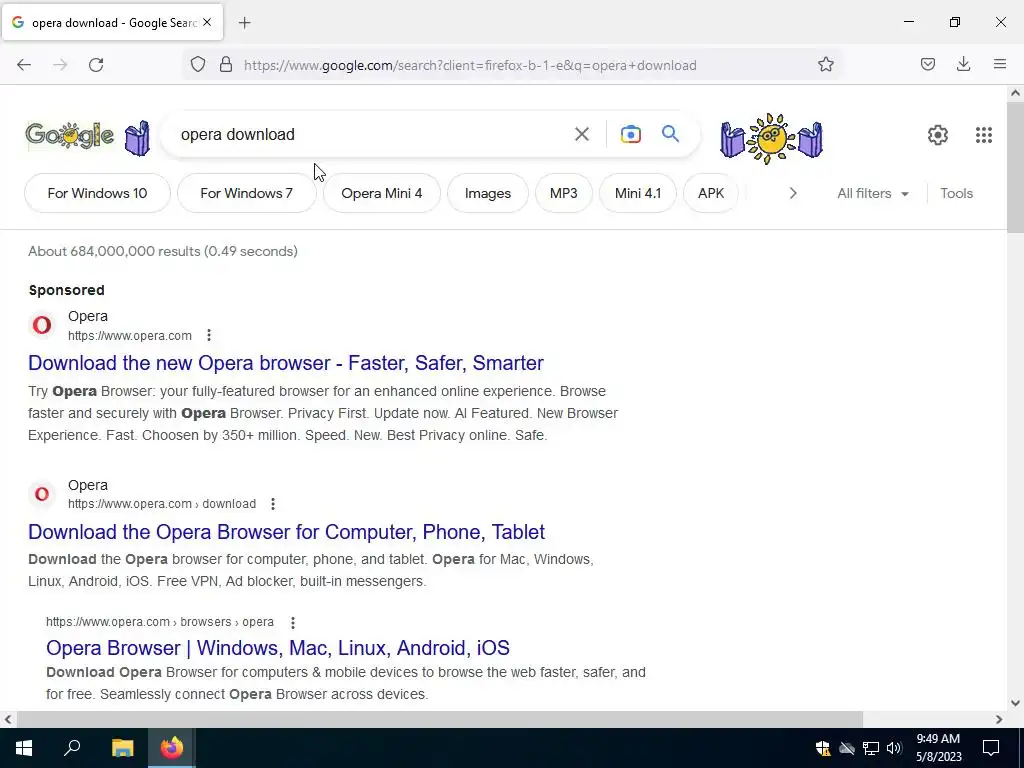Show more filter chips with the arrow

(793, 193)
